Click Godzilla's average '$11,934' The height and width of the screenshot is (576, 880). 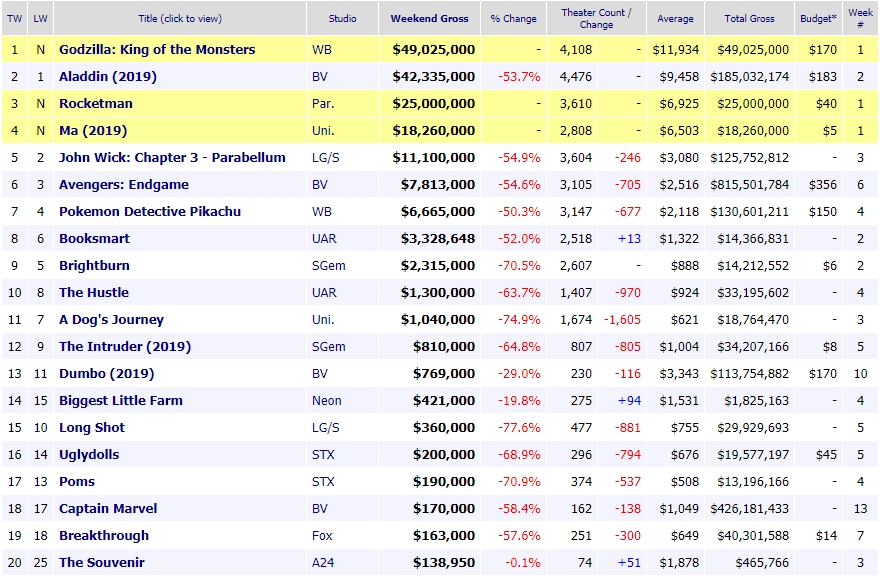[x=676, y=49]
